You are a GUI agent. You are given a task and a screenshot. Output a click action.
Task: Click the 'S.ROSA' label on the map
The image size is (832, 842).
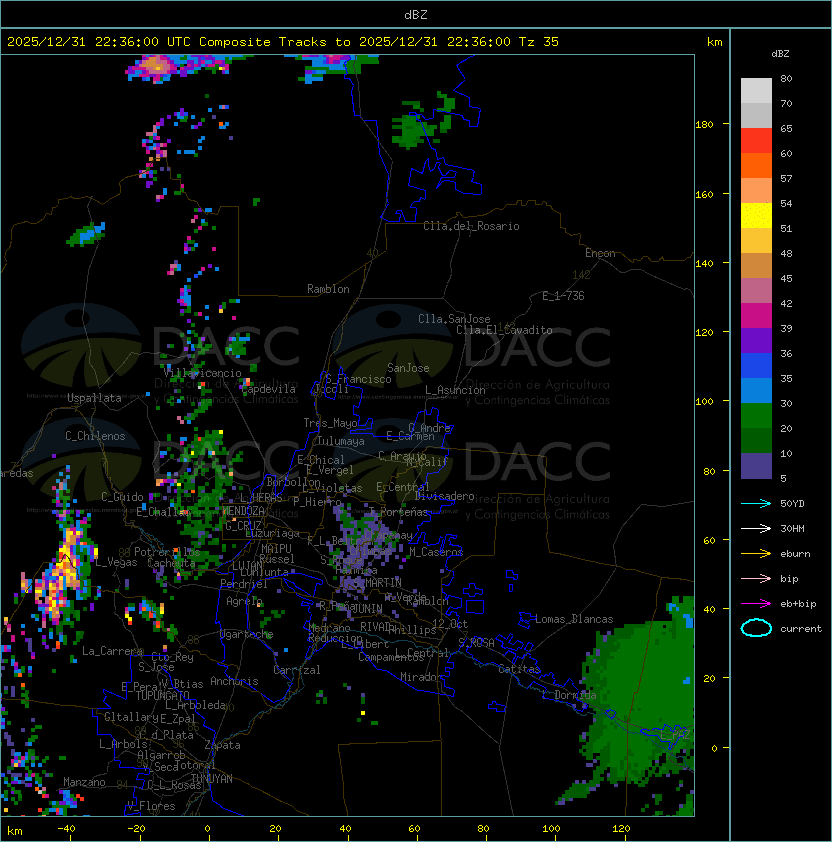coord(476,643)
